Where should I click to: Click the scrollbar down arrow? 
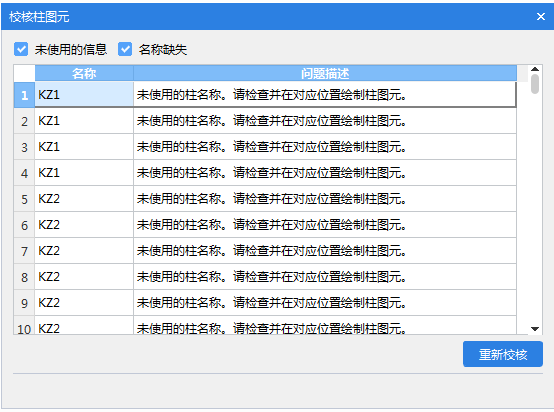pos(535,329)
